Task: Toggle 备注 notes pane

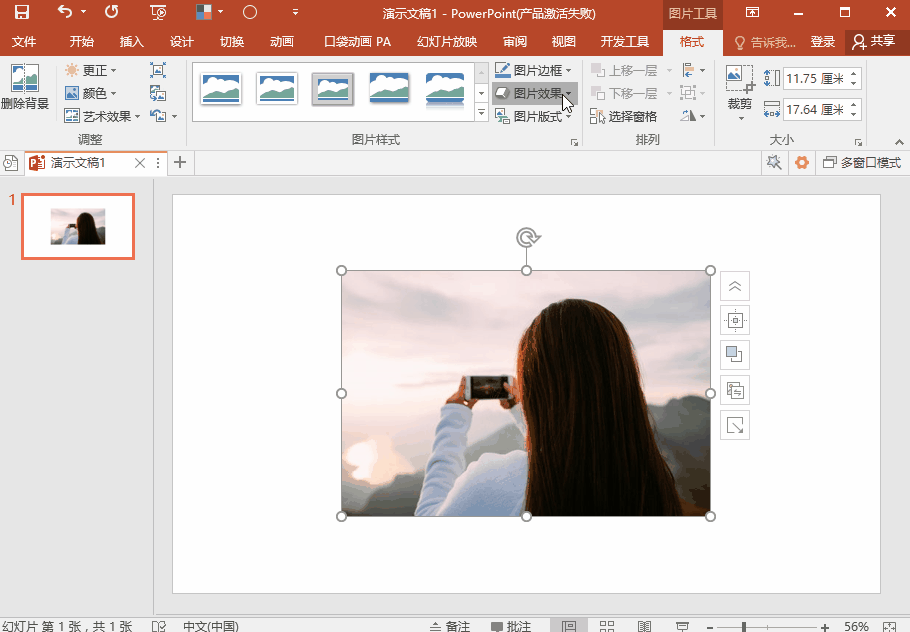Action: (450, 626)
